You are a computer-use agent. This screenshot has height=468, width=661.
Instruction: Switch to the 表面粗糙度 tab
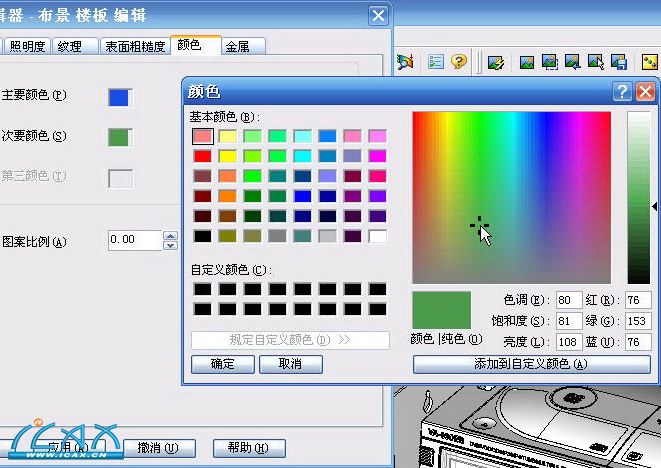click(x=135, y=46)
